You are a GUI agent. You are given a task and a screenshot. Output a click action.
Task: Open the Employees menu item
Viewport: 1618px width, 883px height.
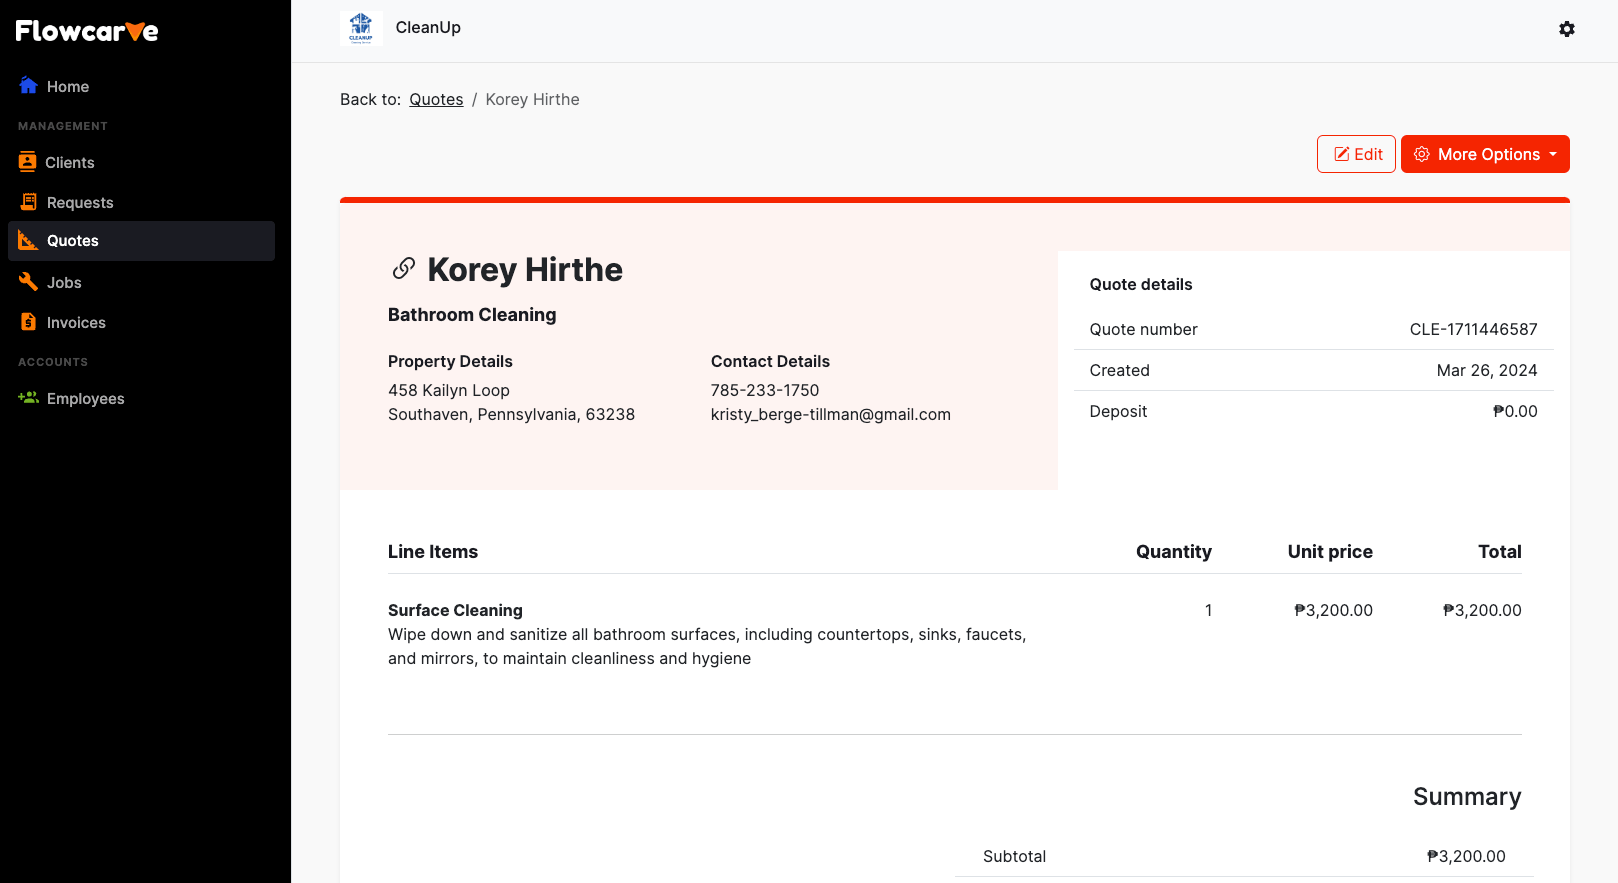(x=141, y=398)
